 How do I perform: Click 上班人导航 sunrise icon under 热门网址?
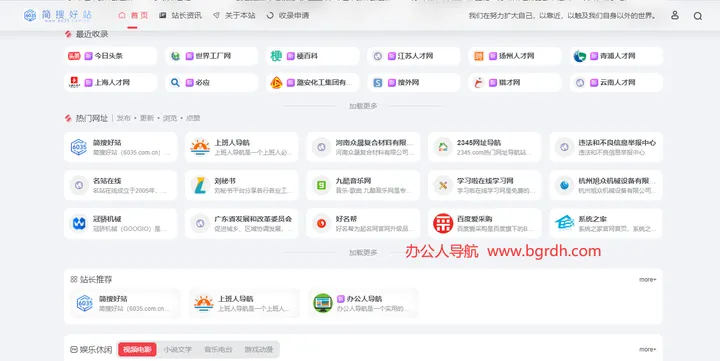[200, 147]
